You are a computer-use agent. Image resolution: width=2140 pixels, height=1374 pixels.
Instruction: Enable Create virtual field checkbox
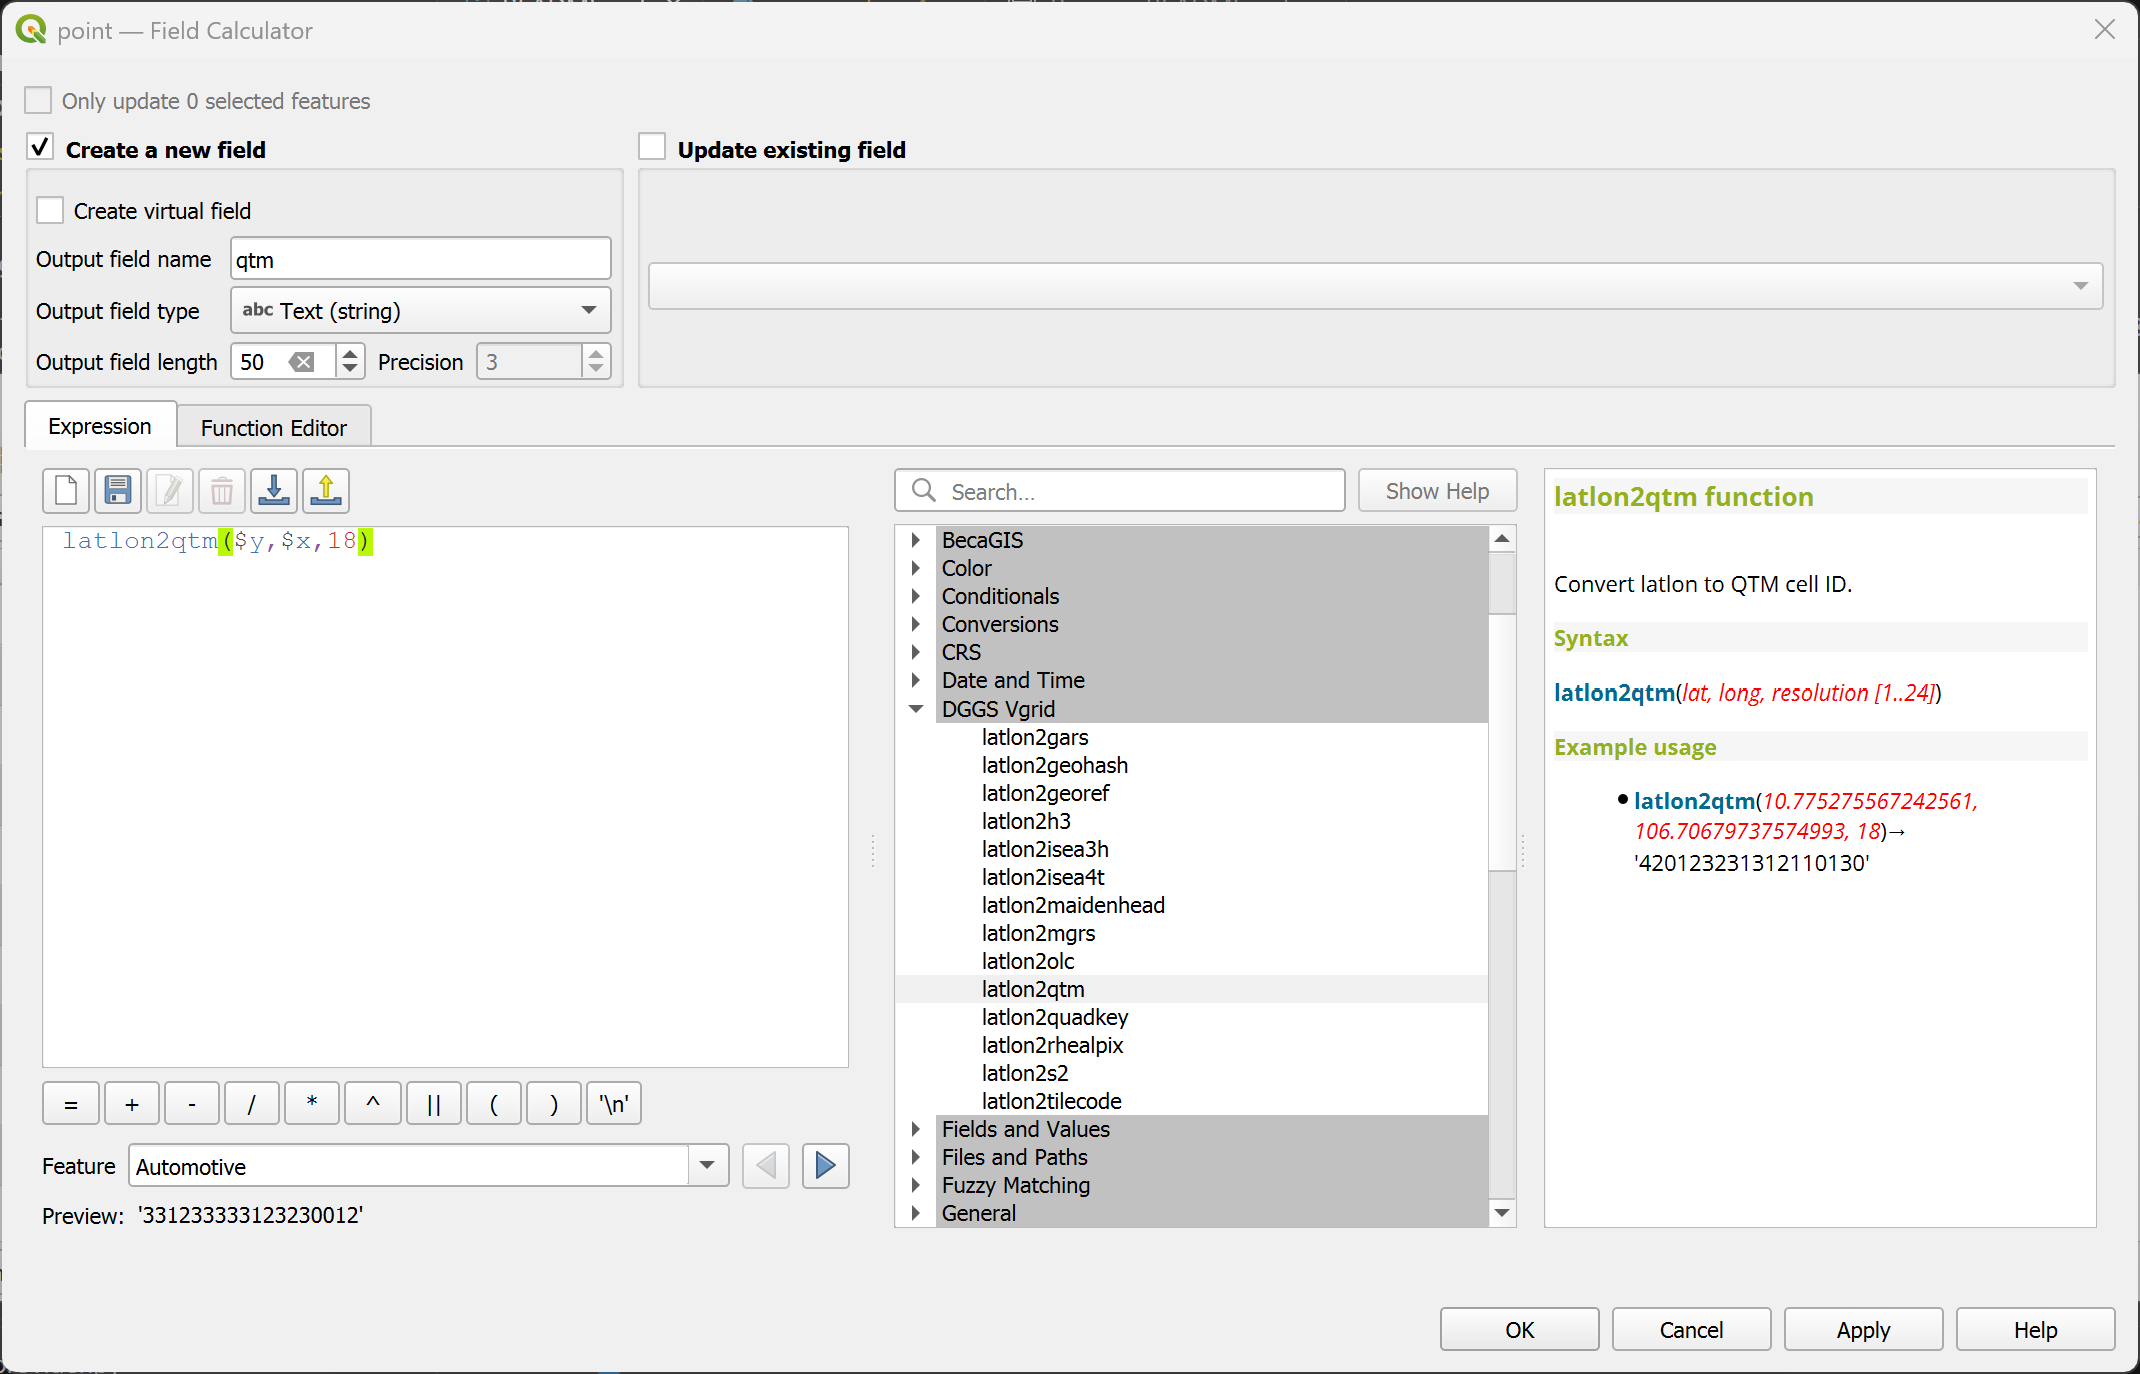coord(50,211)
